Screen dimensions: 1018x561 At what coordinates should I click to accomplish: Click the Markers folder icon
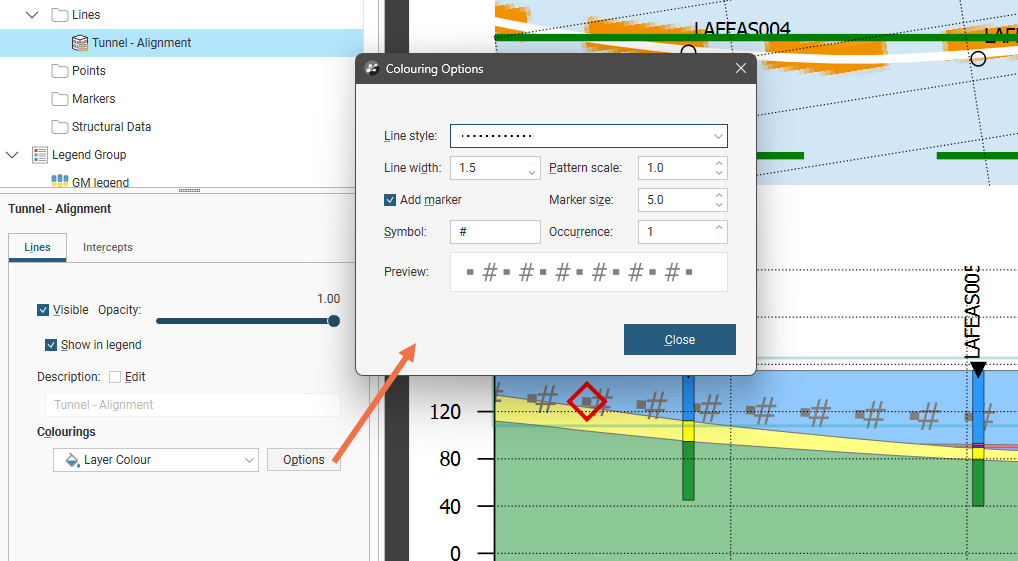60,99
